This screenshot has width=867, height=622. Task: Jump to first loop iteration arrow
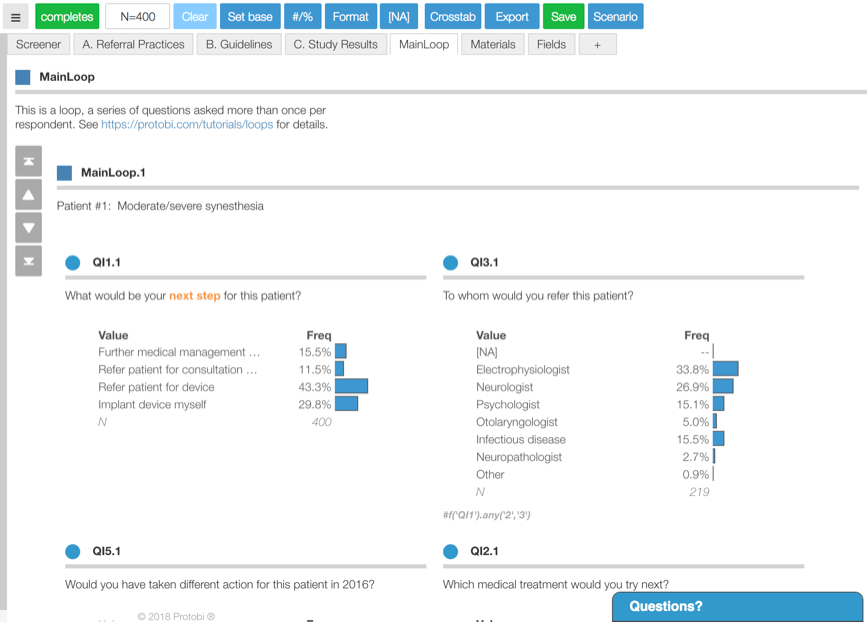[x=28, y=161]
